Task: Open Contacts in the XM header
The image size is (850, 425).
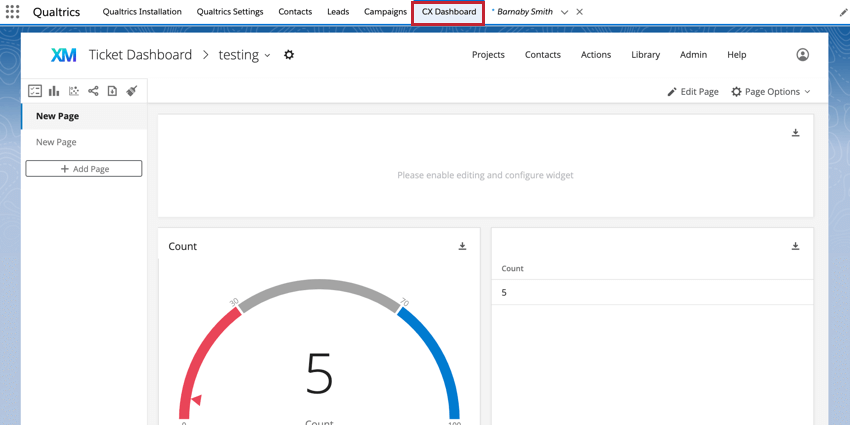Action: pos(543,55)
